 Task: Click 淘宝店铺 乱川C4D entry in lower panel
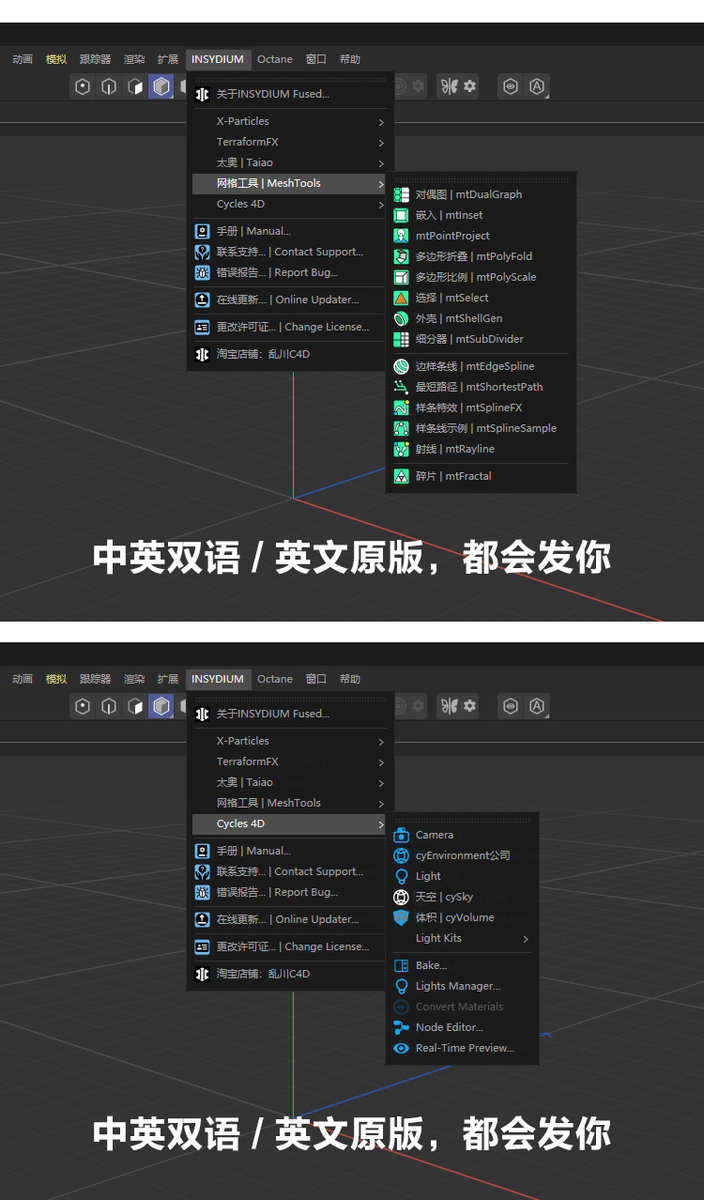click(x=290, y=973)
